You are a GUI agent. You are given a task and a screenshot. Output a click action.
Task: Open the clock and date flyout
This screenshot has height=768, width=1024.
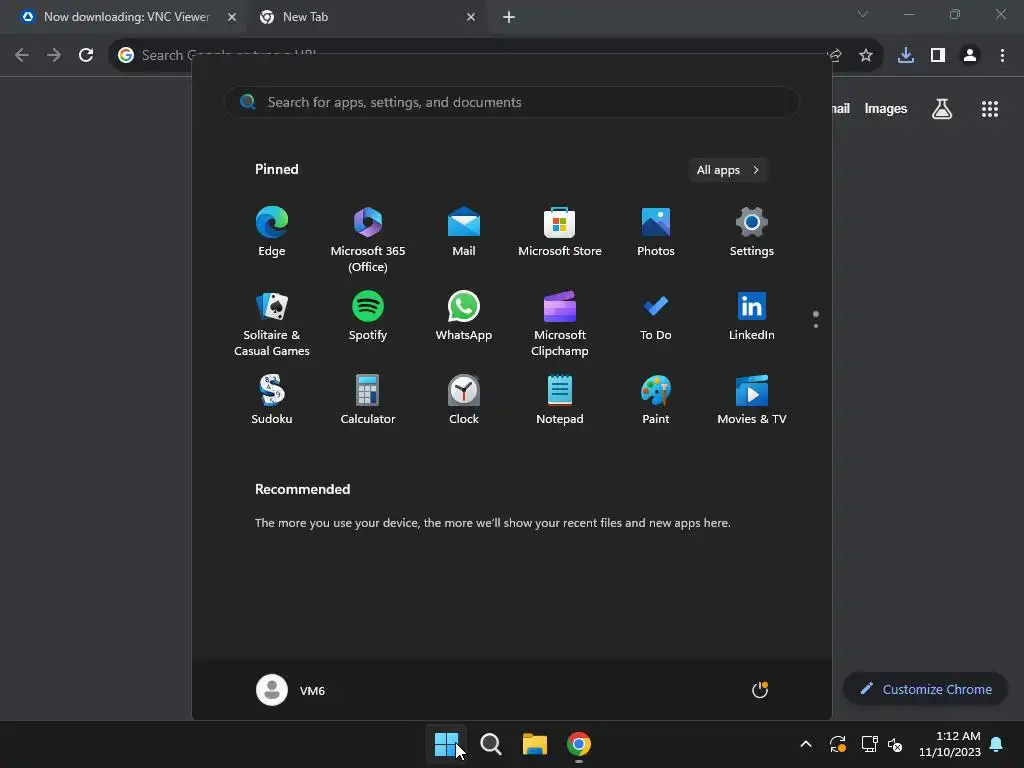click(950, 744)
